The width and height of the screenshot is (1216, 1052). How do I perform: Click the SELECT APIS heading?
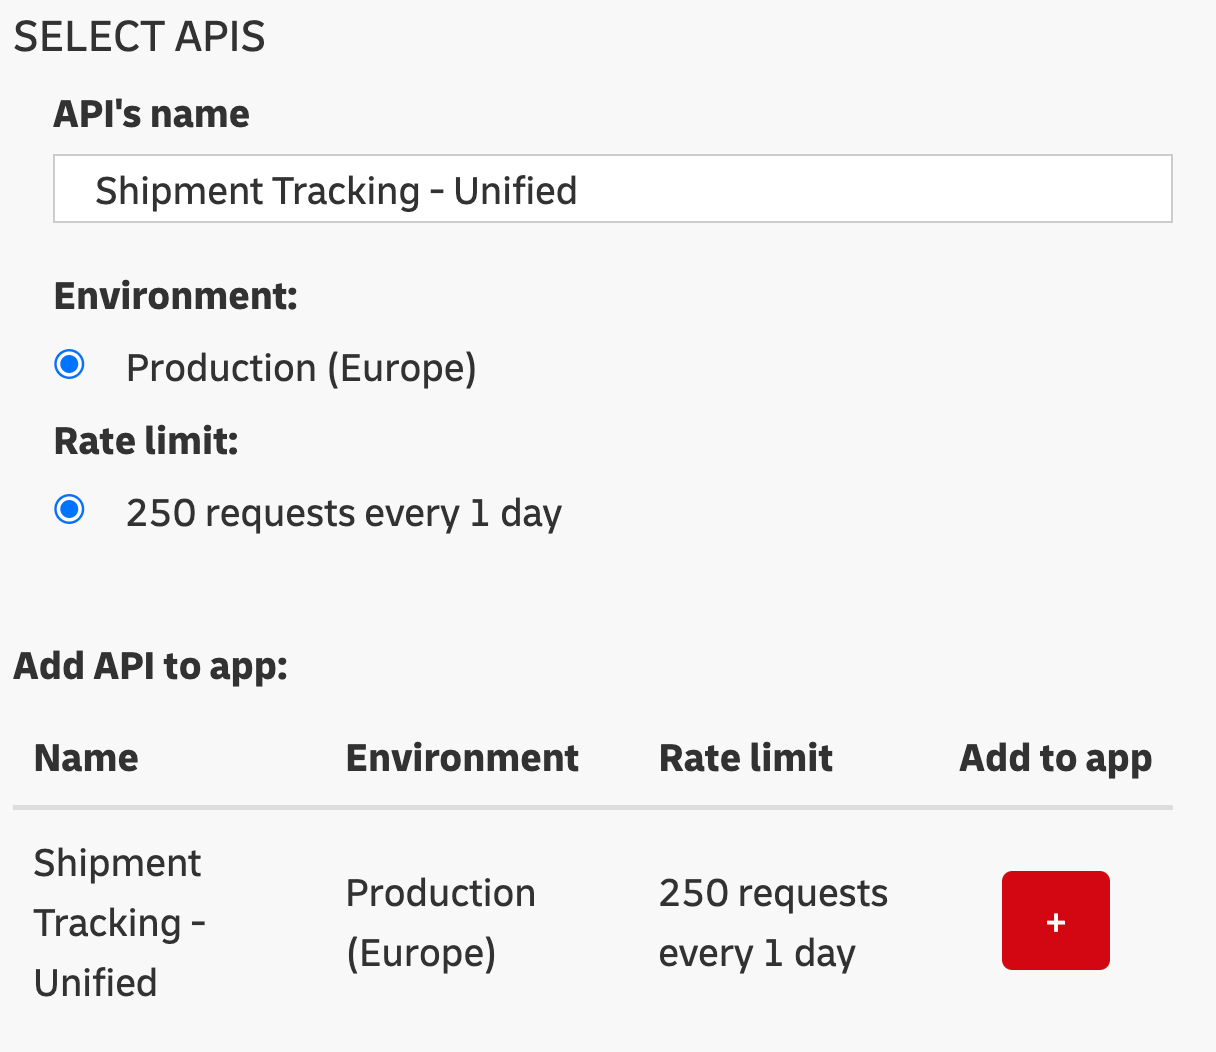tap(139, 37)
